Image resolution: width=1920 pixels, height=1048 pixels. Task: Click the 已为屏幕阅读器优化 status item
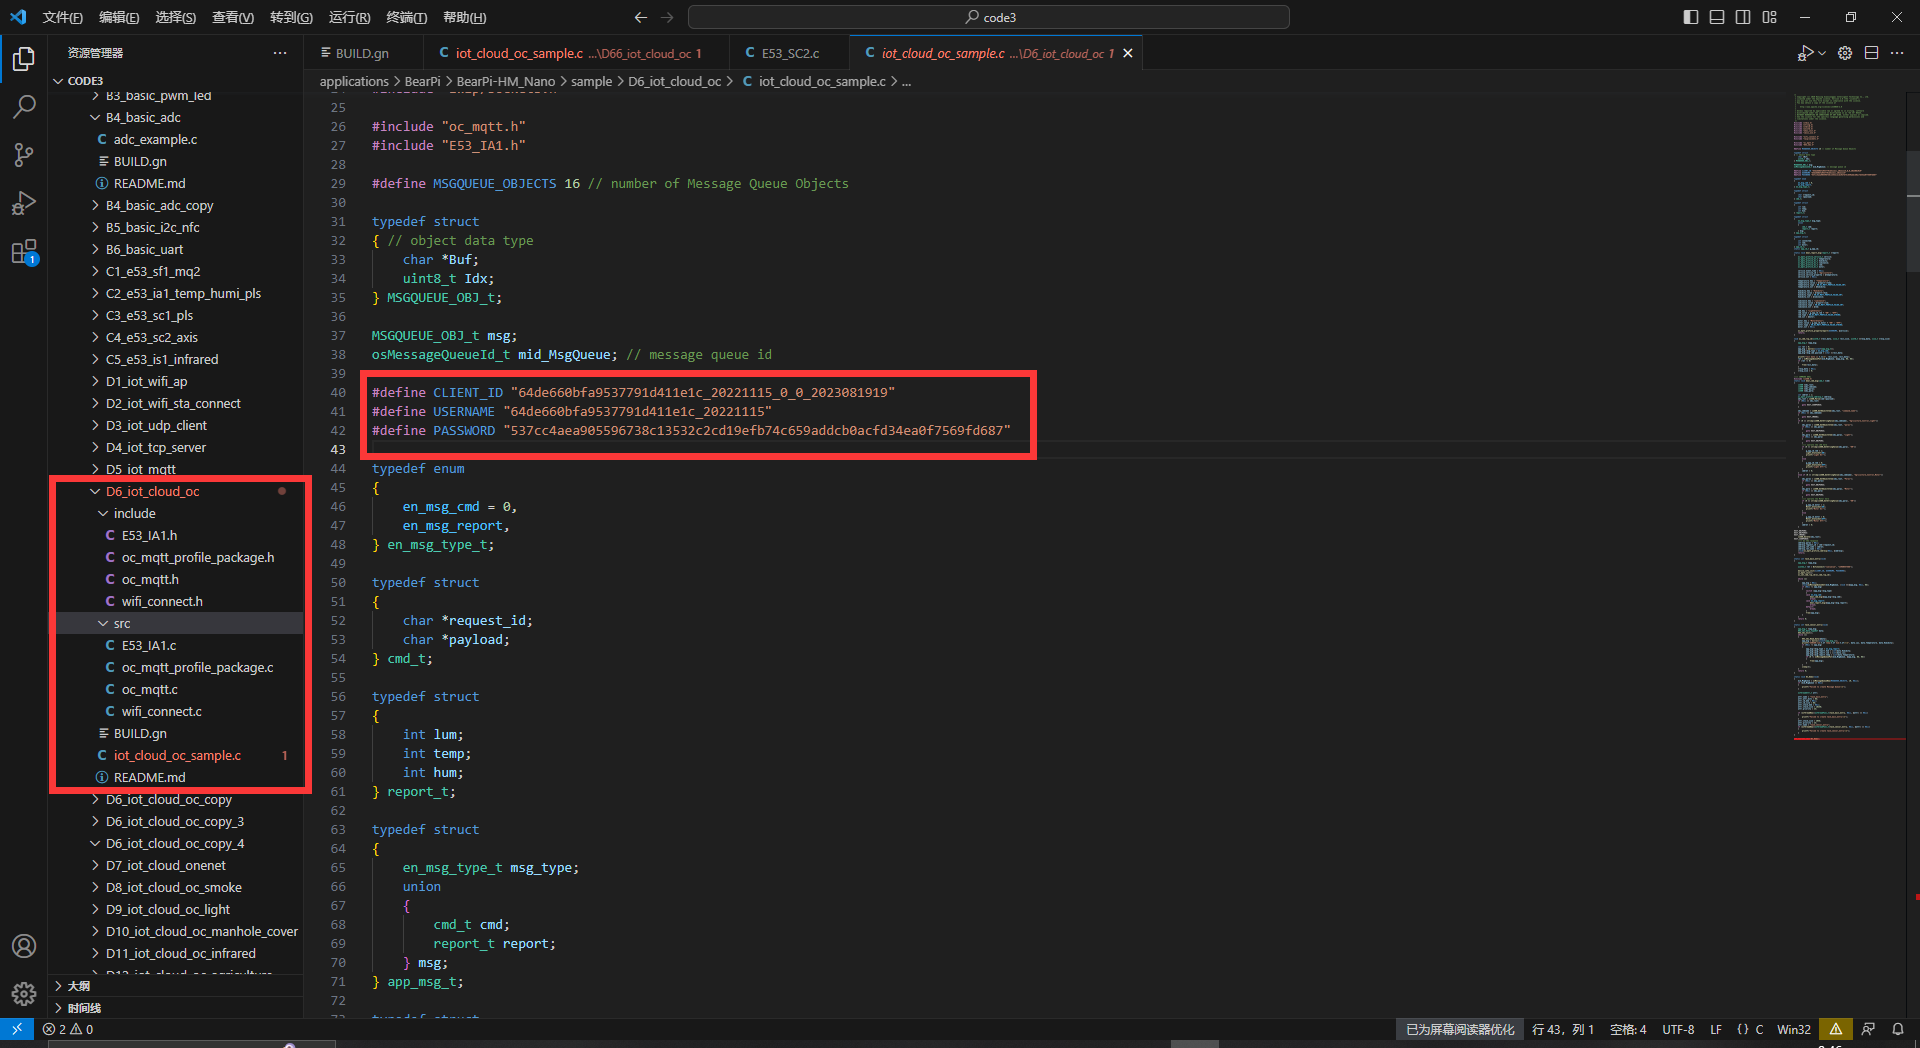1460,1029
